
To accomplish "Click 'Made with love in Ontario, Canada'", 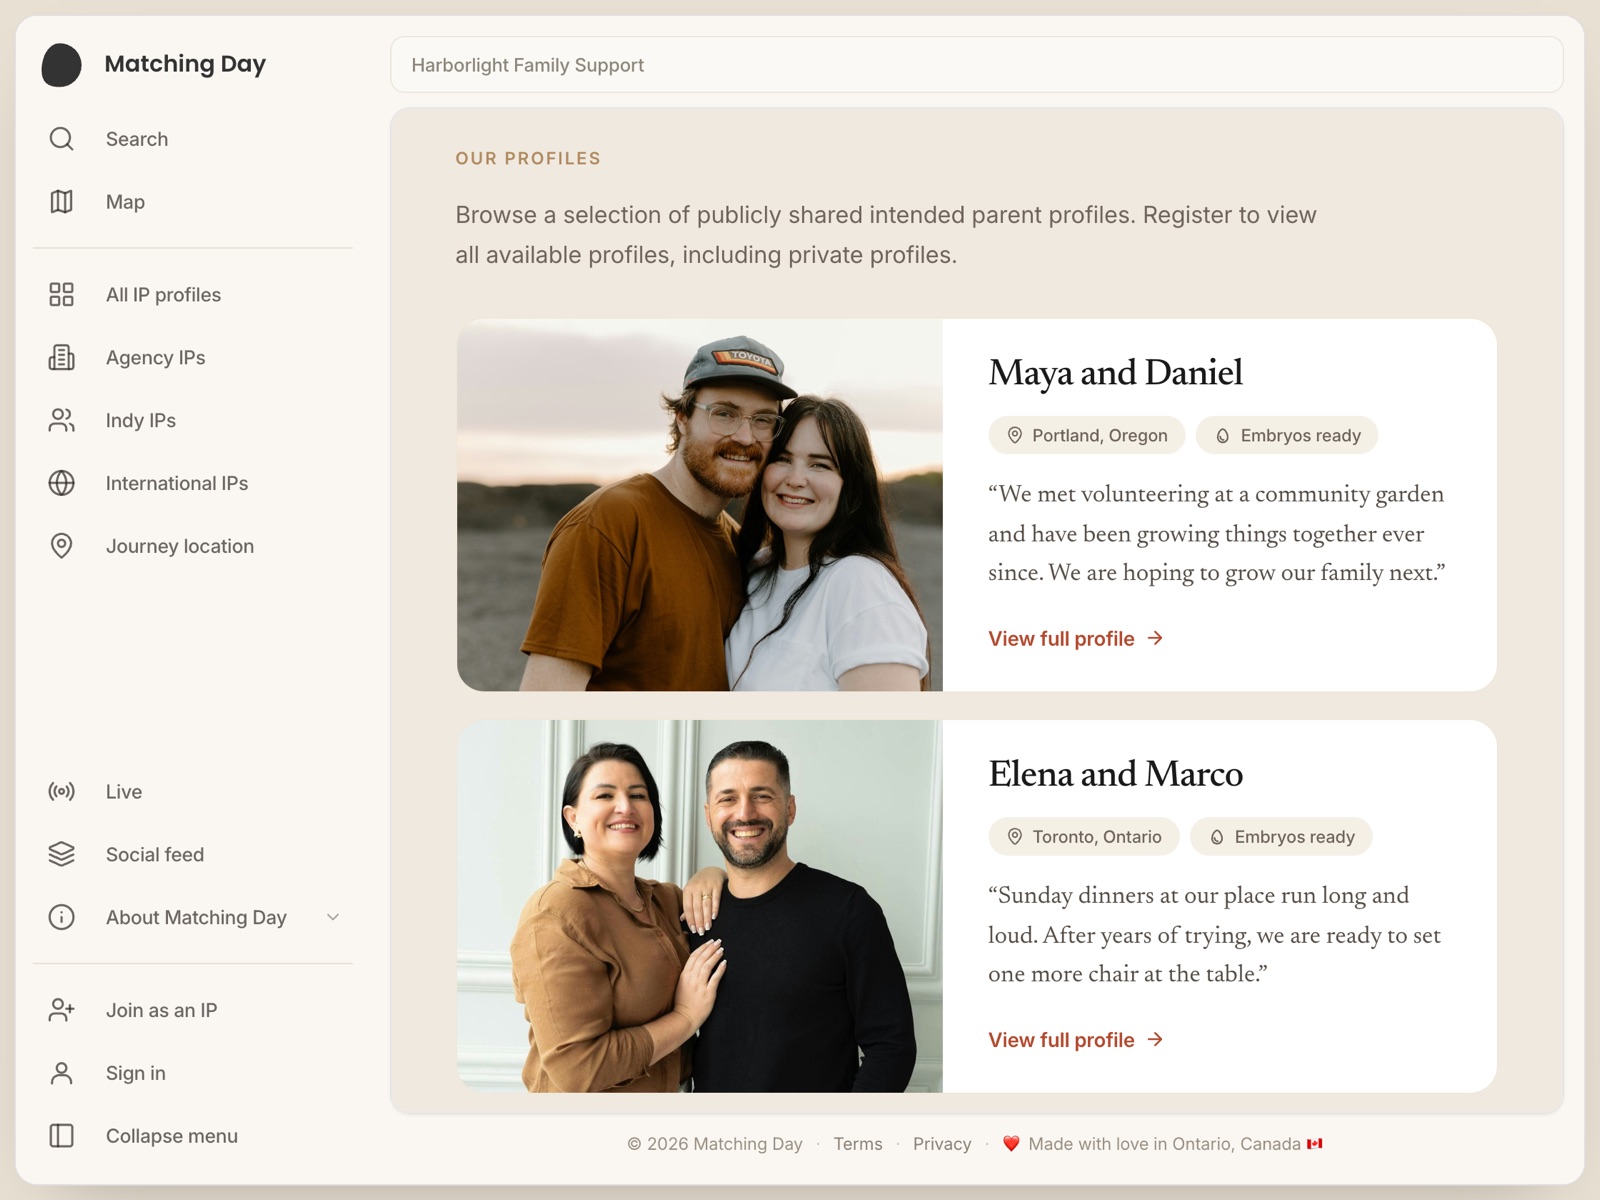I will pyautogui.click(x=1164, y=1143).
